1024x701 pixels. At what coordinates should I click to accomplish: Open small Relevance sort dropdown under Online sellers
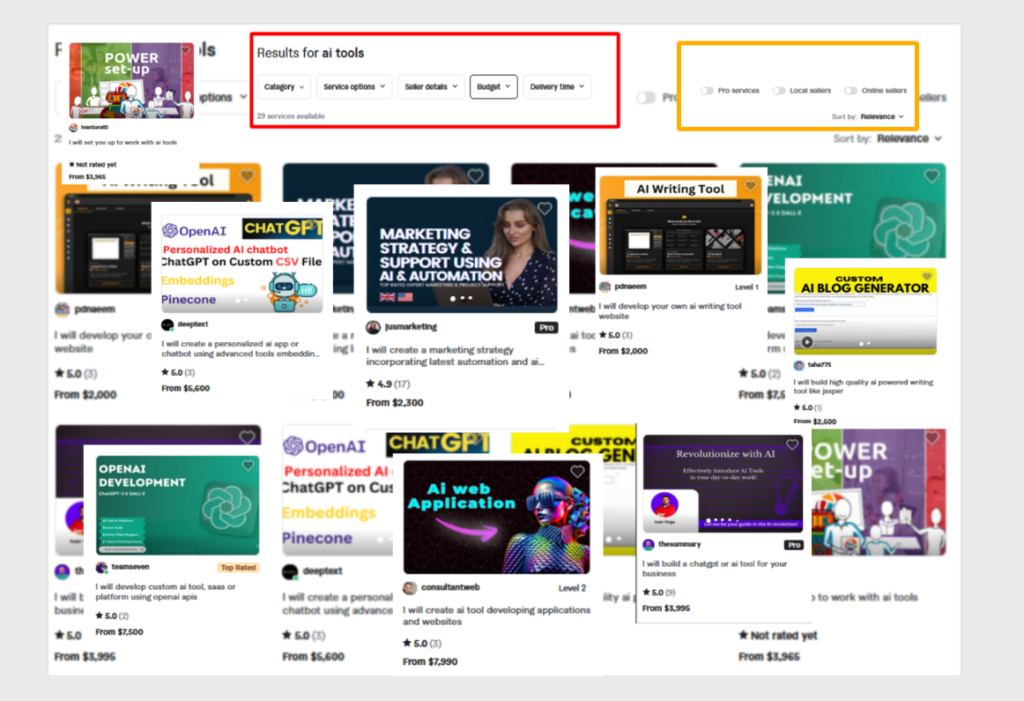point(882,116)
